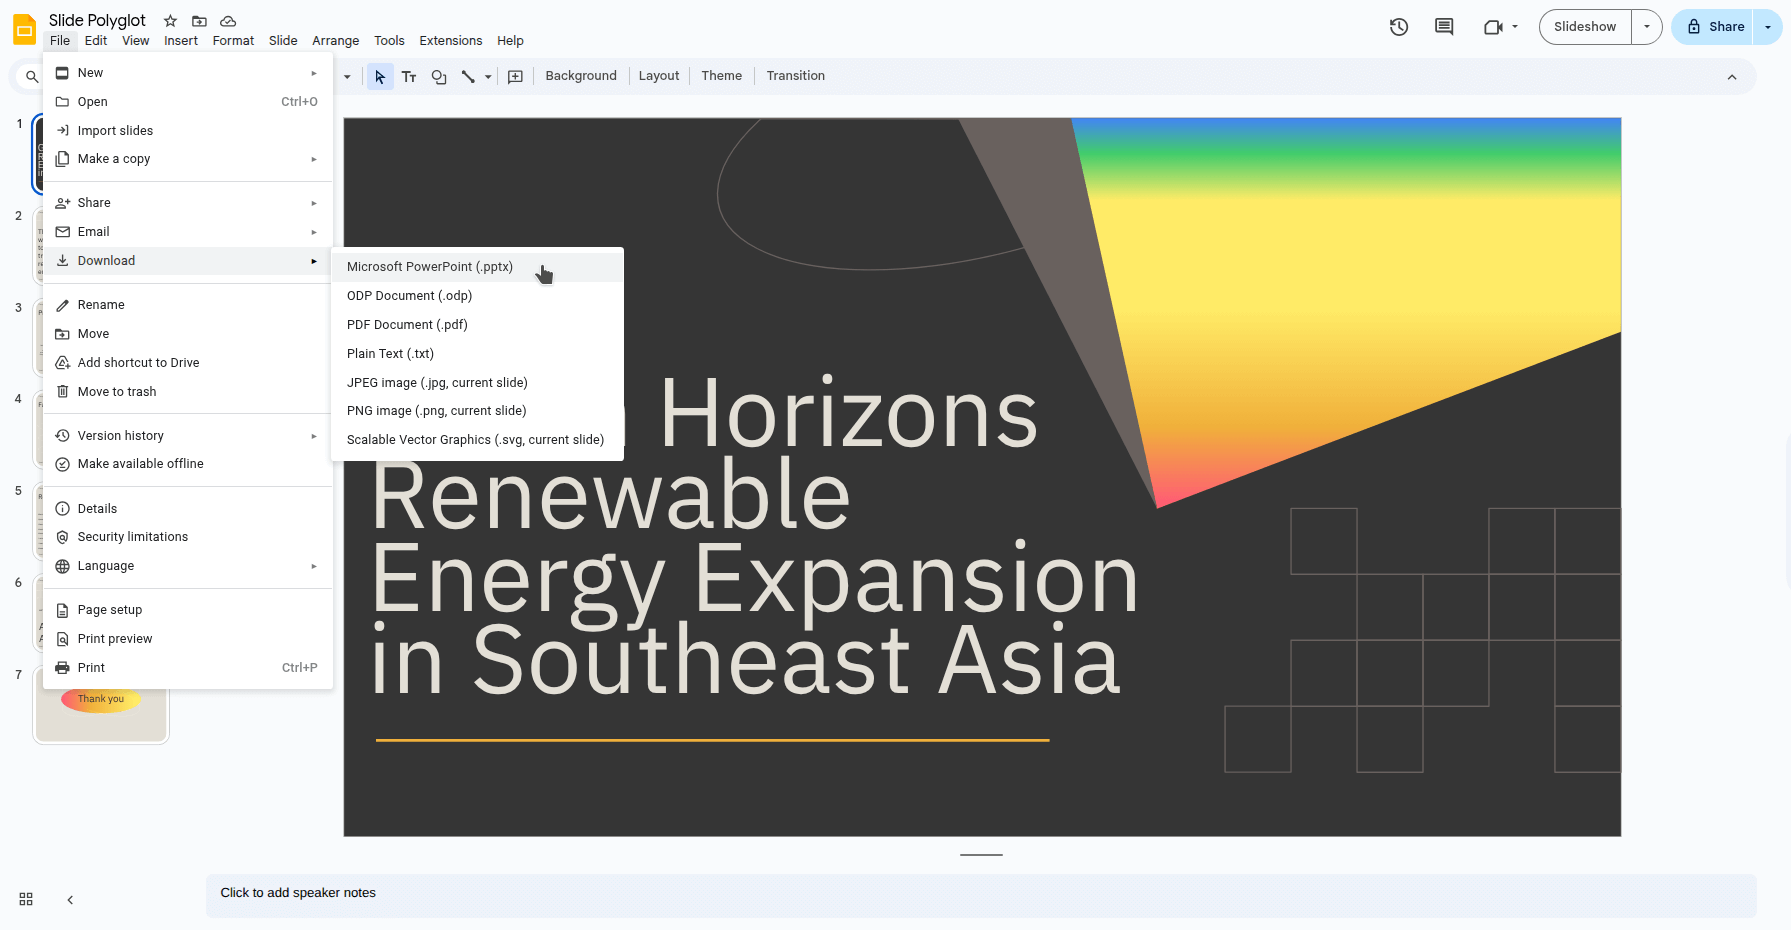Viewport: 1791px width, 930px height.
Task: Star the Slide Polyglot presentation
Action: pos(170,21)
